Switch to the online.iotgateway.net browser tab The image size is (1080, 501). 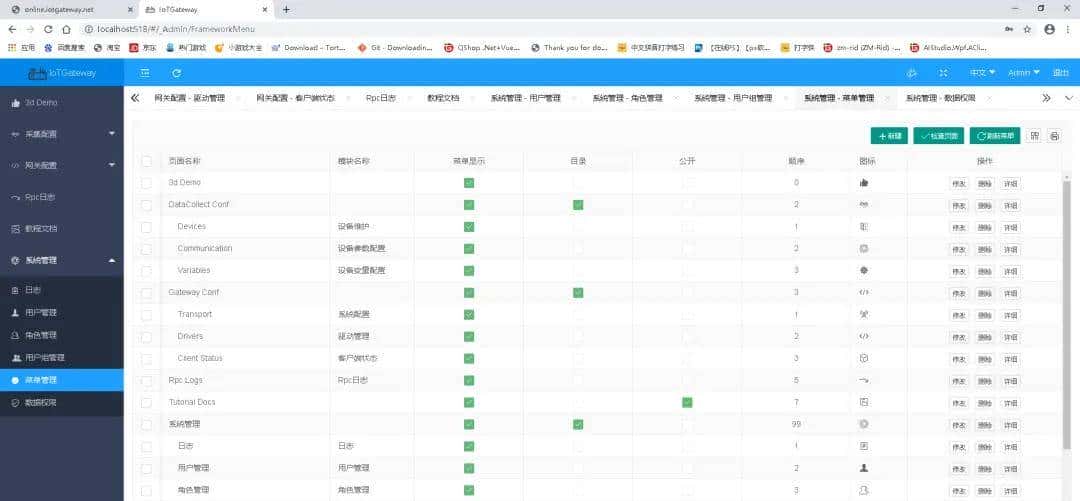tap(69, 10)
